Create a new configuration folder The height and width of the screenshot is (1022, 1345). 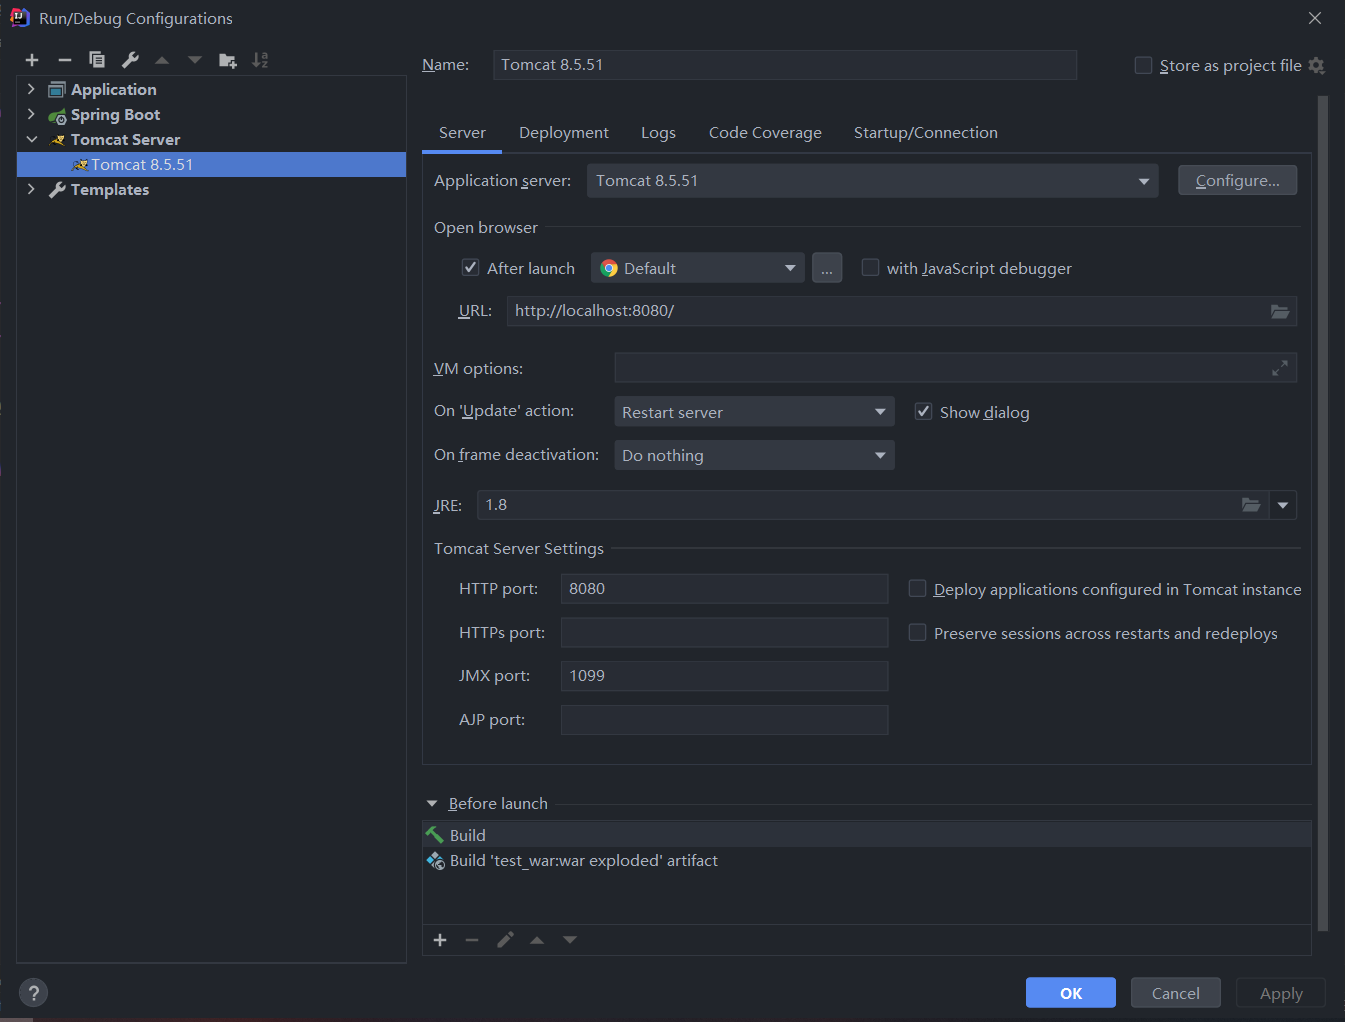pyautogui.click(x=228, y=60)
